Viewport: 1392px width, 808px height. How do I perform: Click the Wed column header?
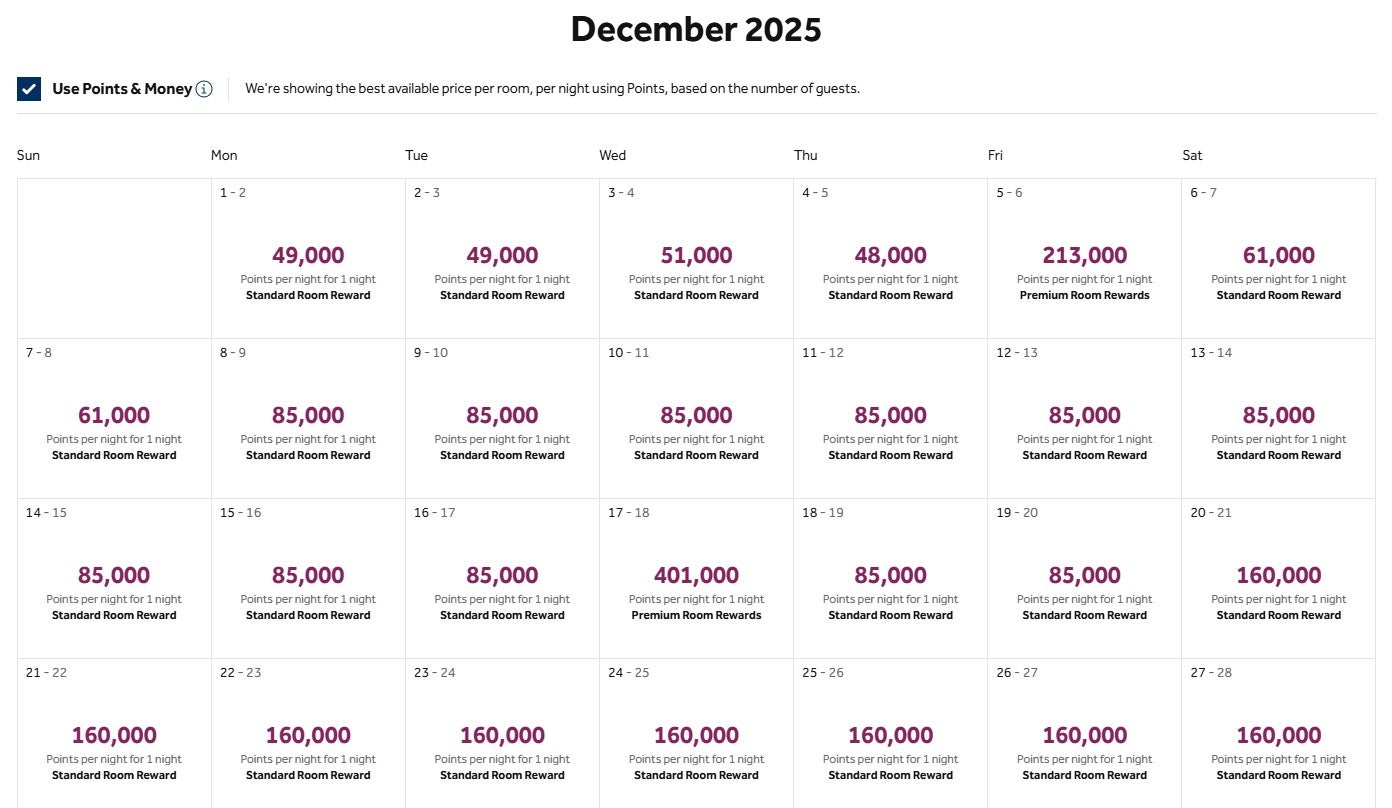[x=612, y=155]
